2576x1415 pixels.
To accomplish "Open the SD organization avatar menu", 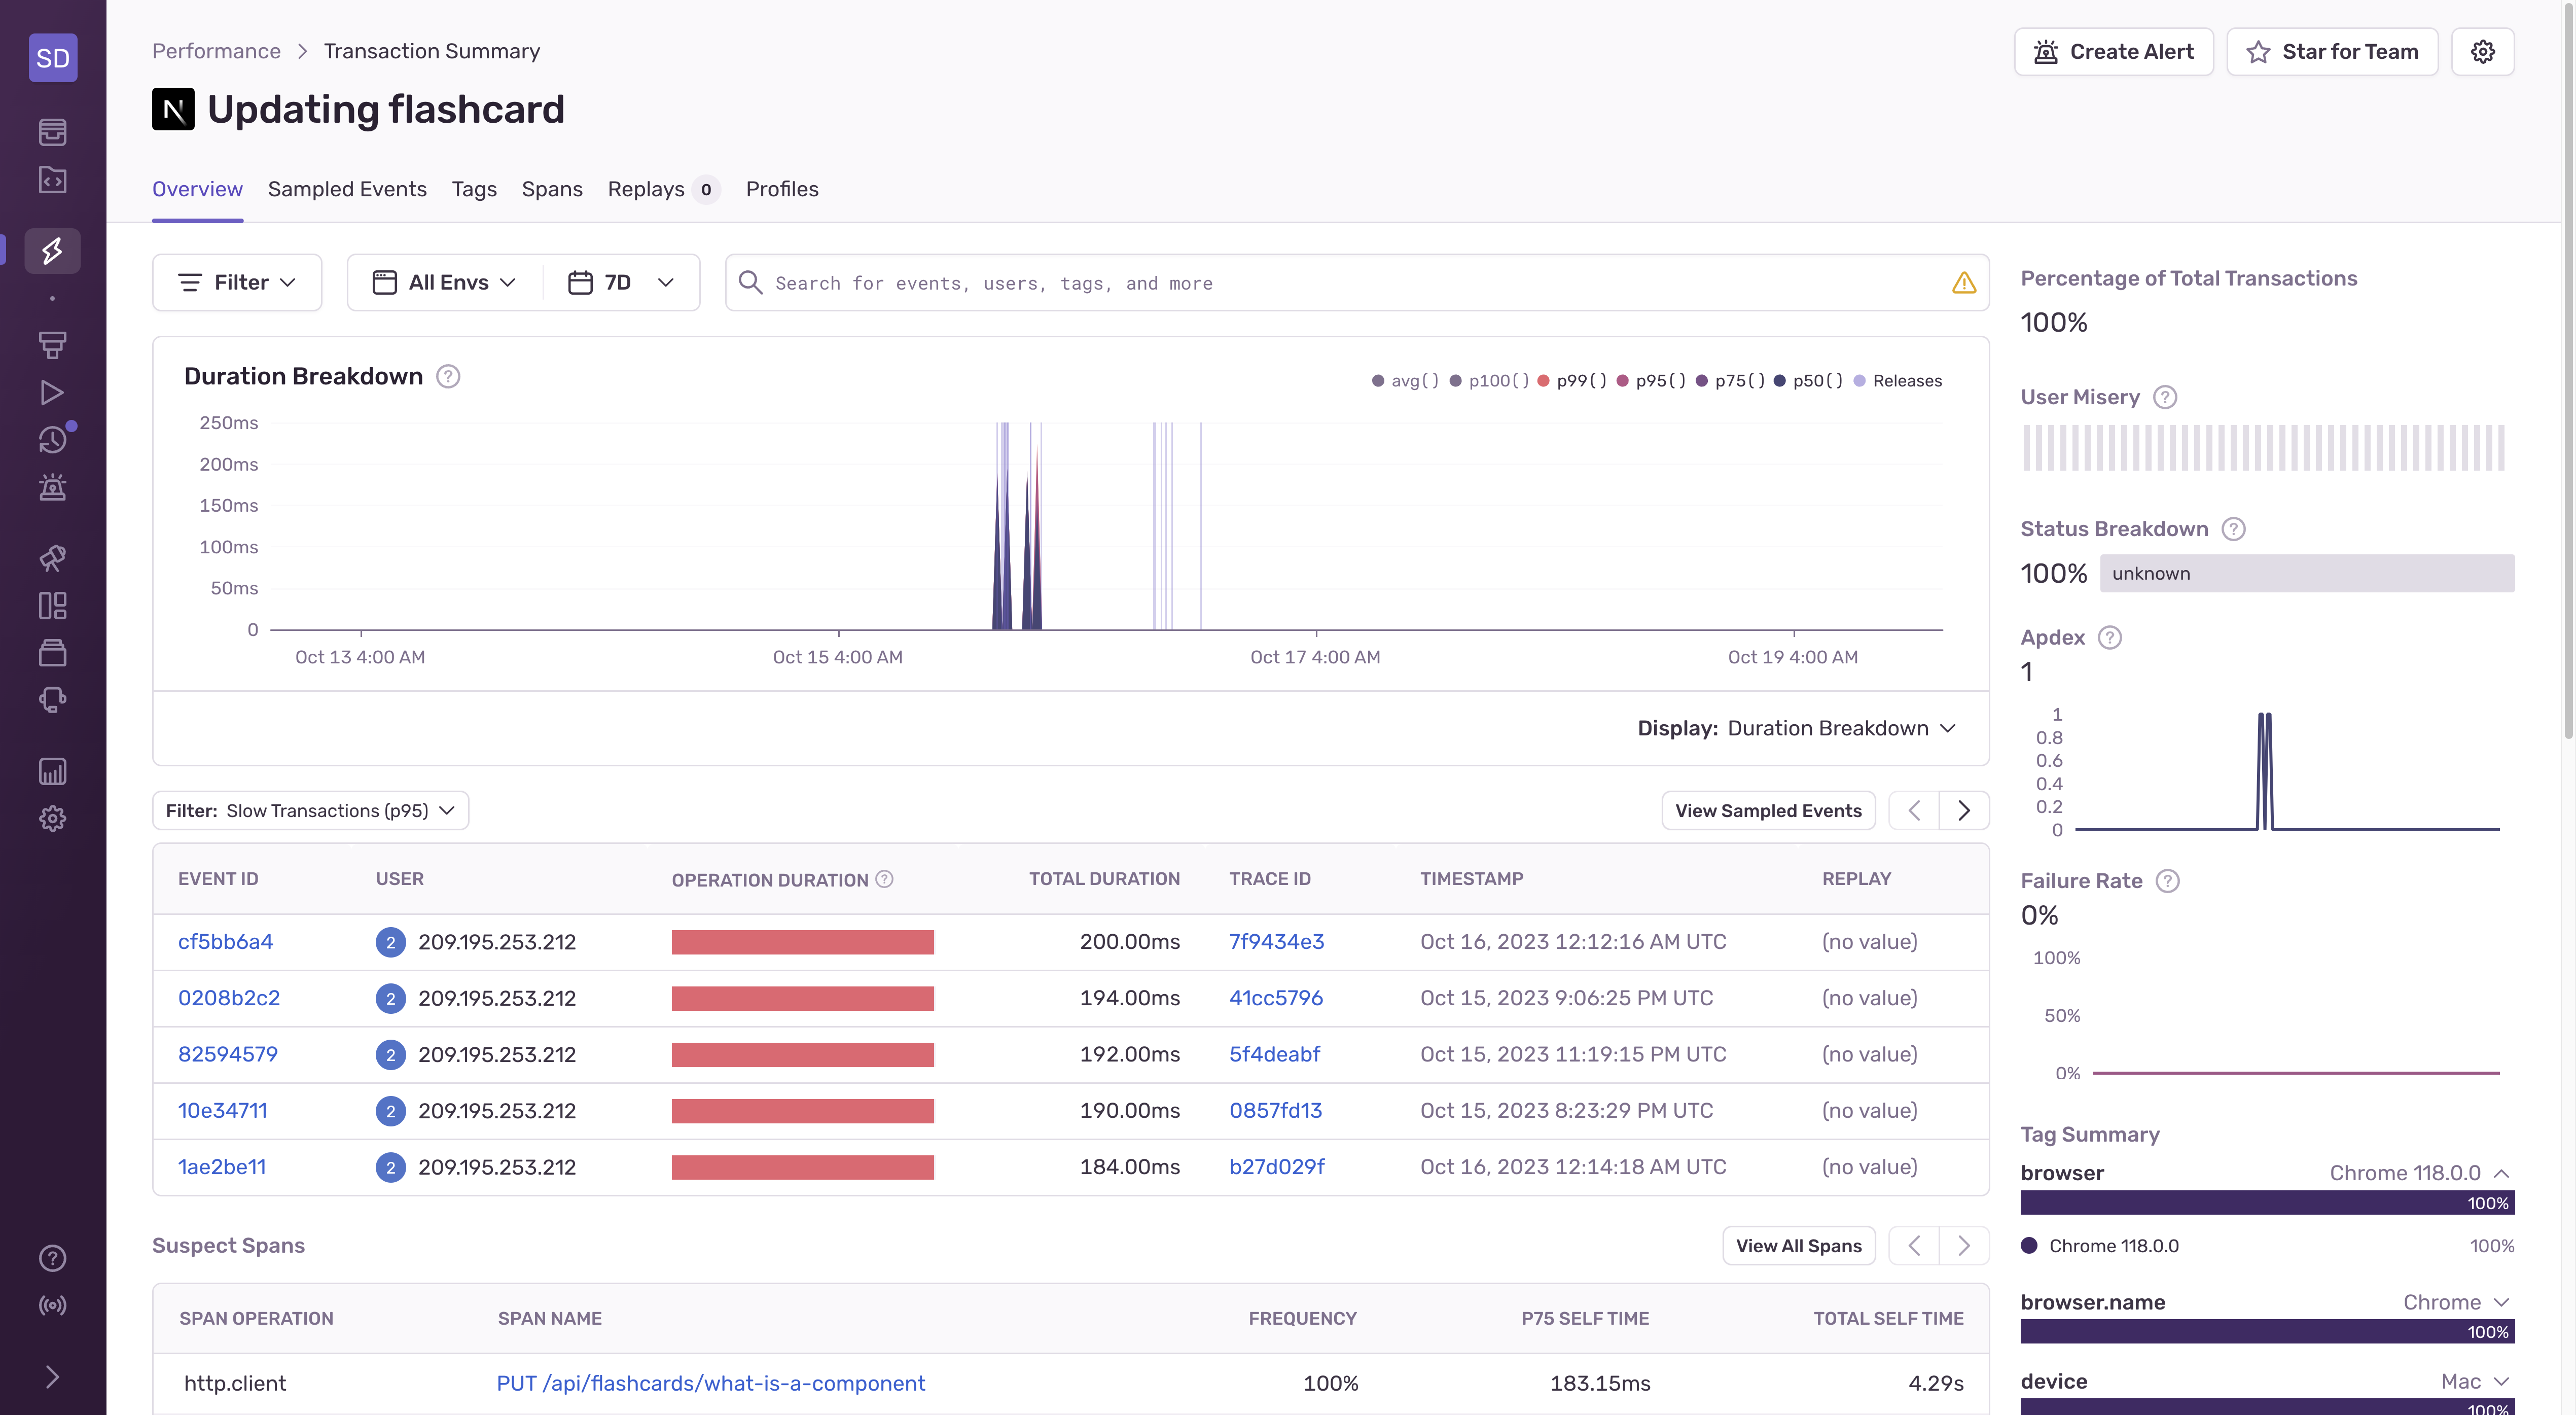I will tap(53, 57).
